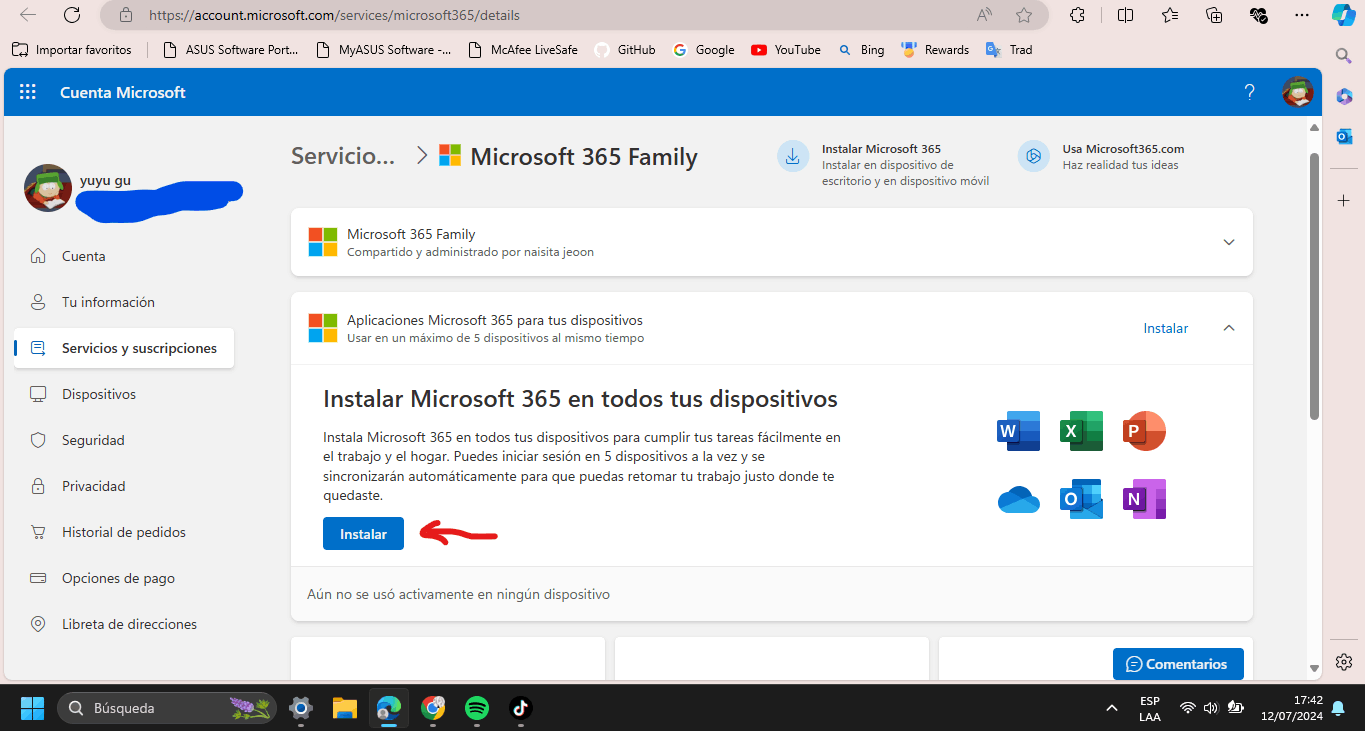Click the download icon for Instalar Microsoft 365

coord(793,156)
